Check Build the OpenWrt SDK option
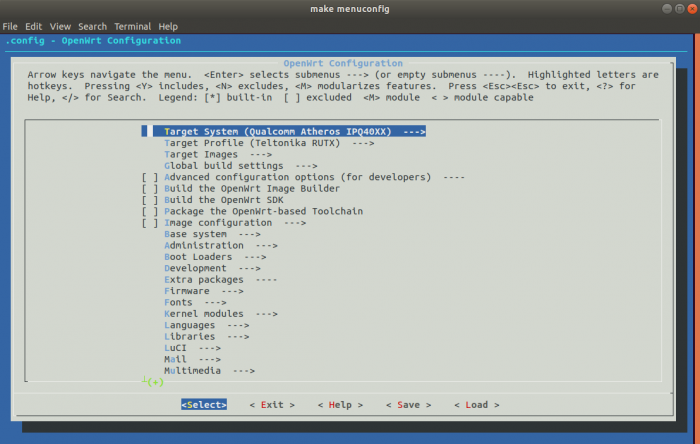The height and width of the screenshot is (444, 700). click(x=150, y=200)
